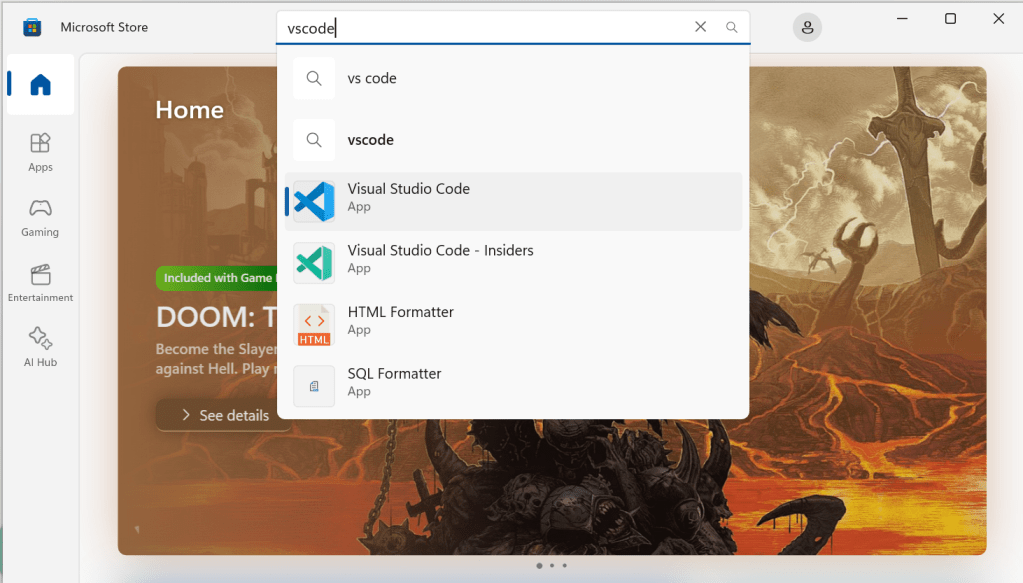Switch to the Entertainment section
The width and height of the screenshot is (1023, 583).
click(40, 283)
